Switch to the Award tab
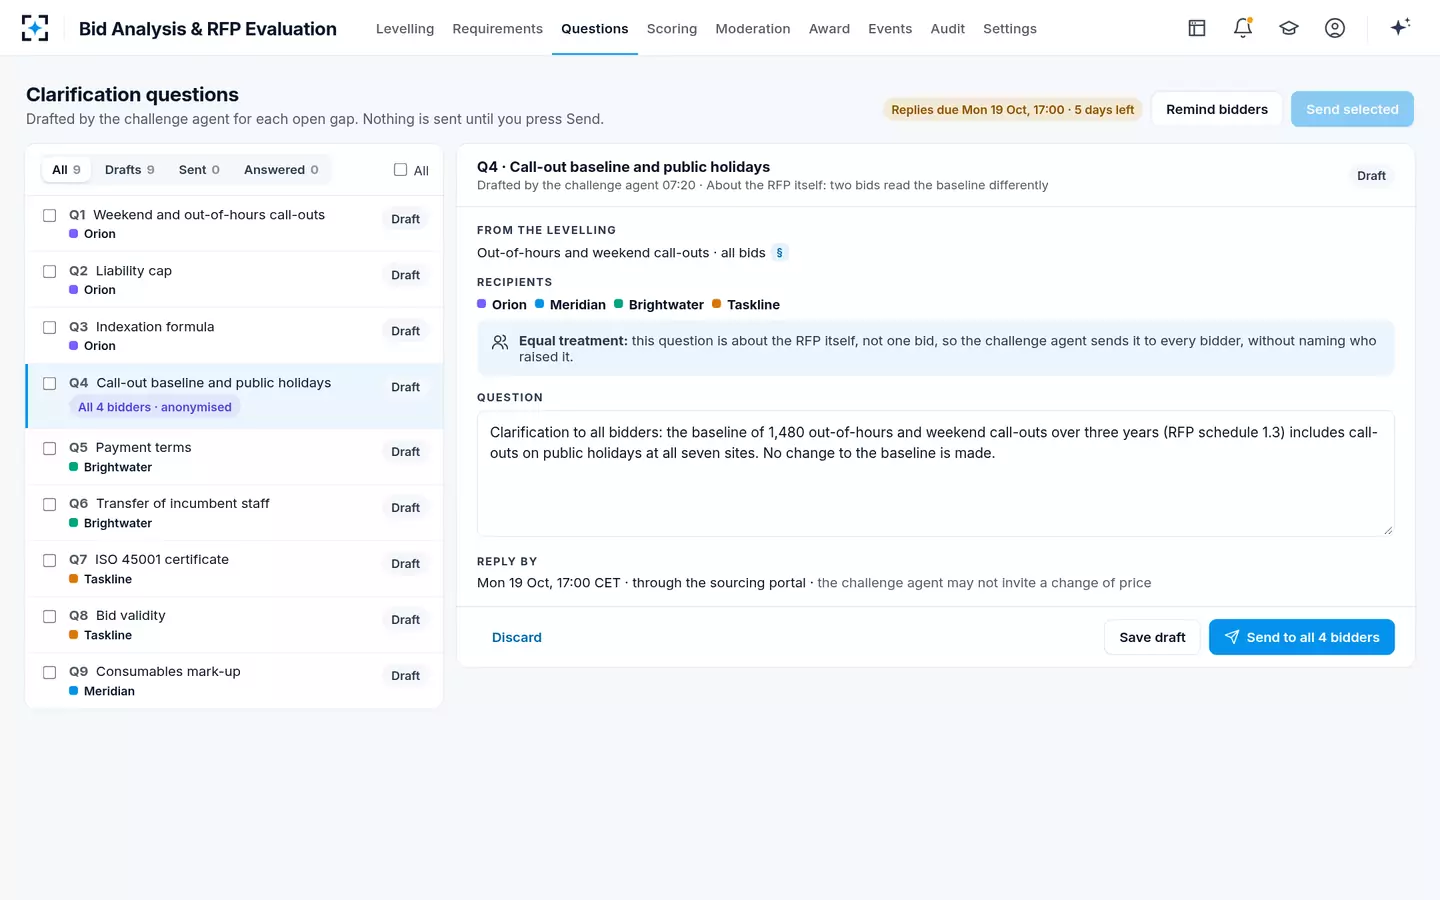The height and width of the screenshot is (900, 1440). point(829,29)
